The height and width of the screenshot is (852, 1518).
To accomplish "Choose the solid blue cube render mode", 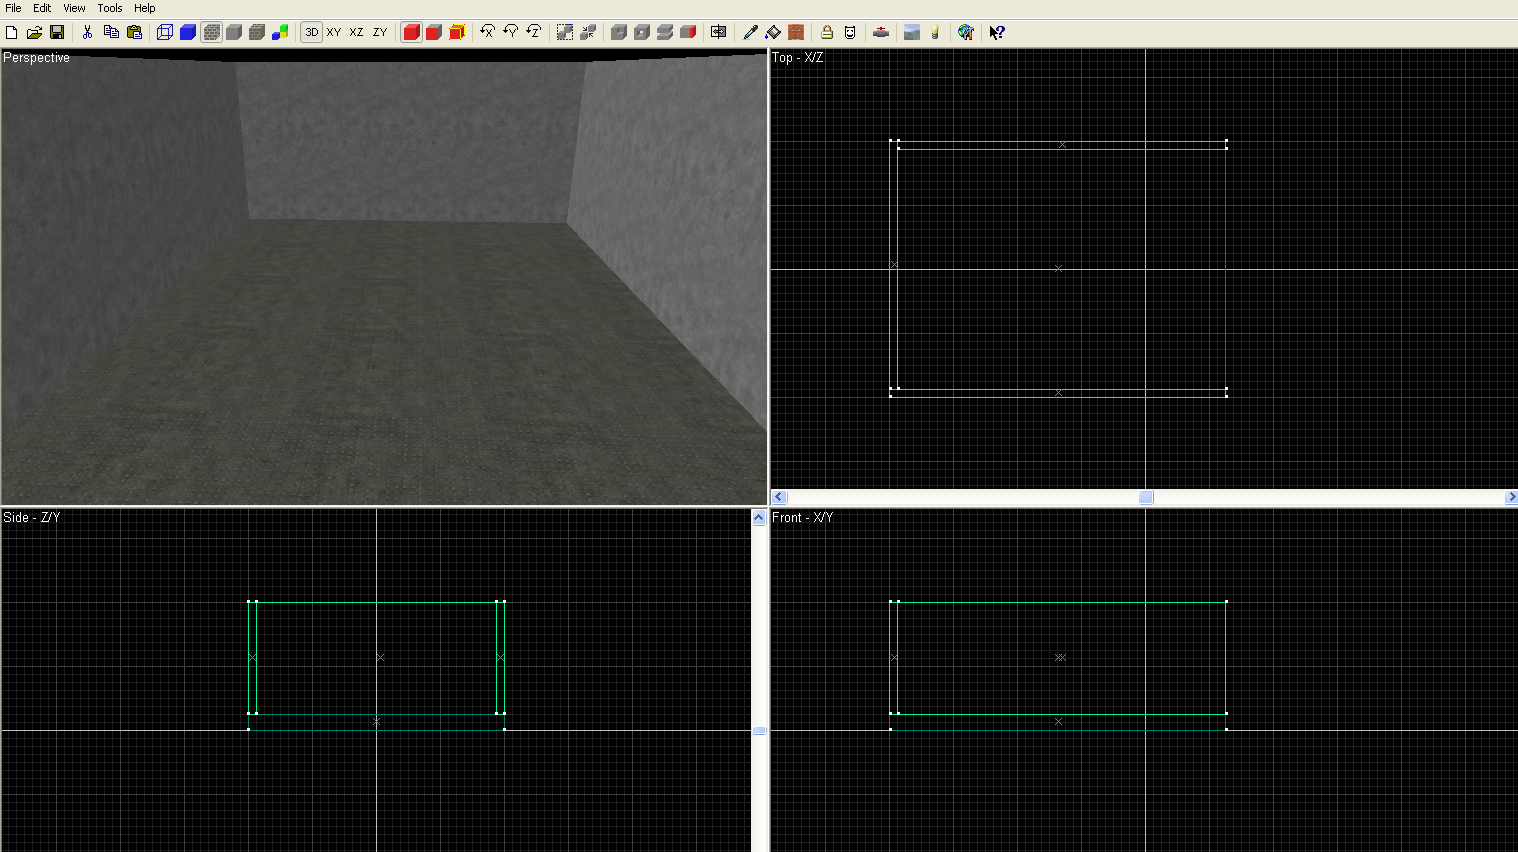I will coord(188,32).
